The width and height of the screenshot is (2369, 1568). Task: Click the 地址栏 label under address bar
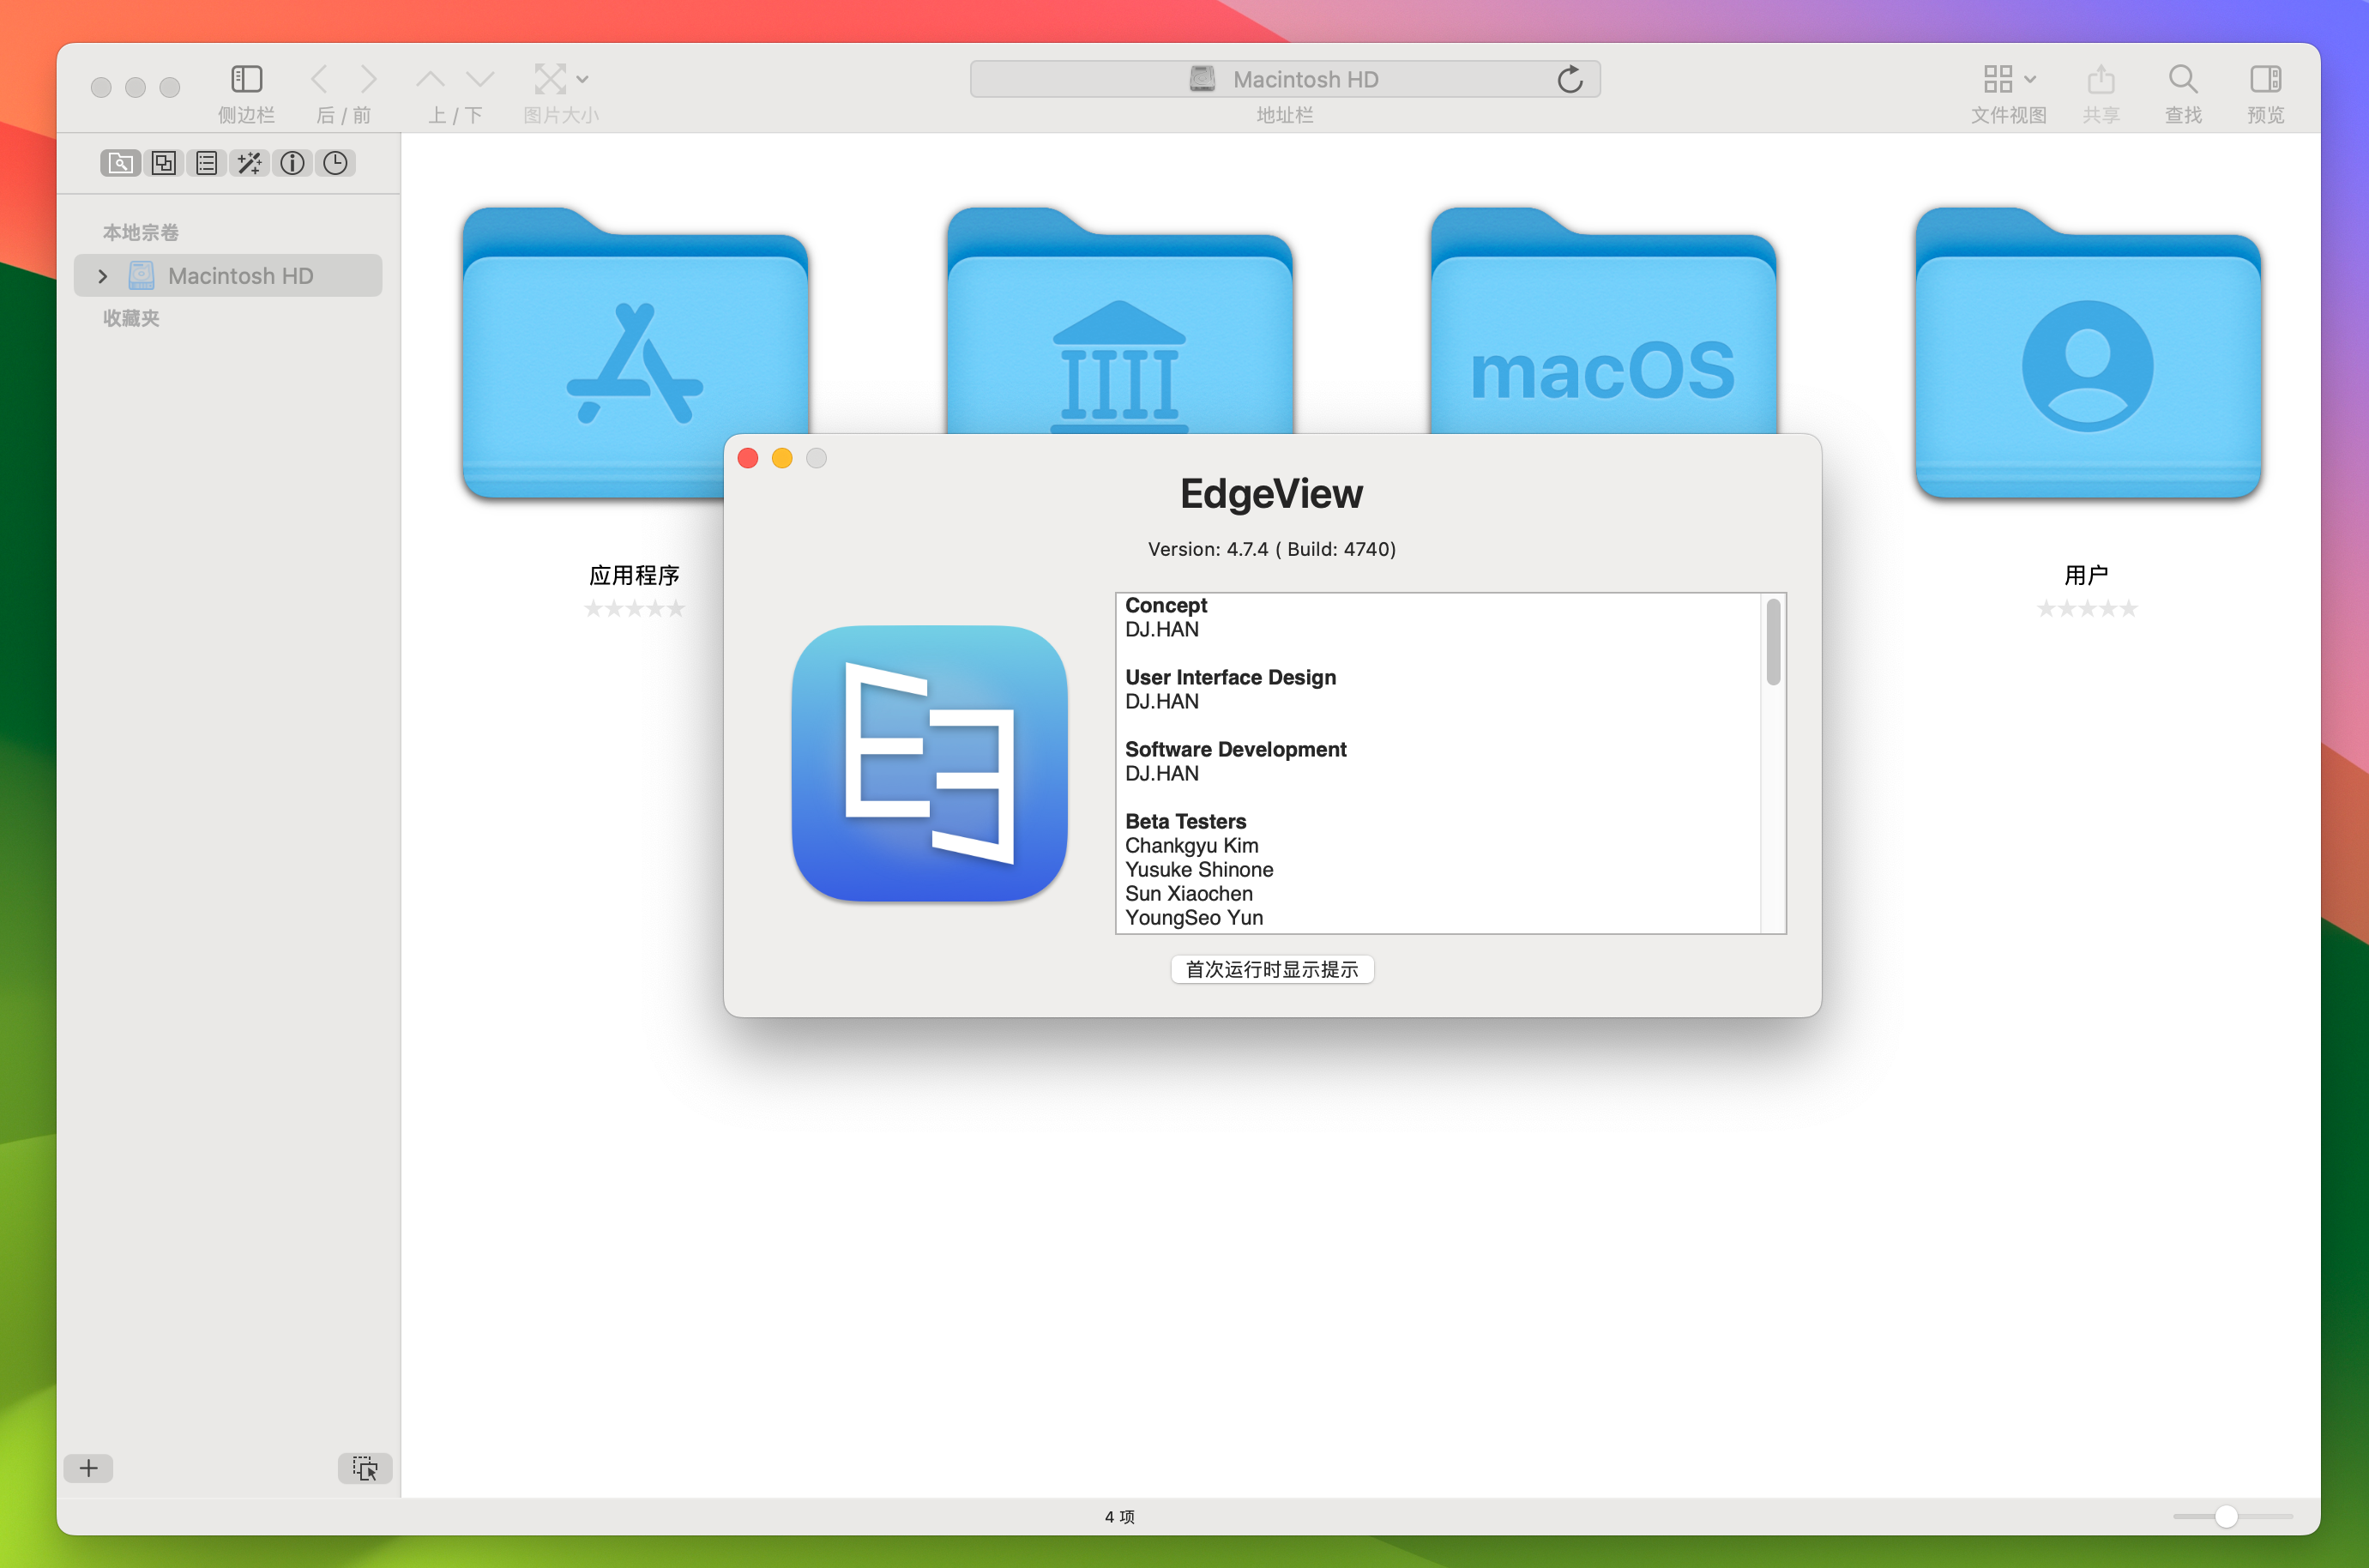tap(1284, 115)
